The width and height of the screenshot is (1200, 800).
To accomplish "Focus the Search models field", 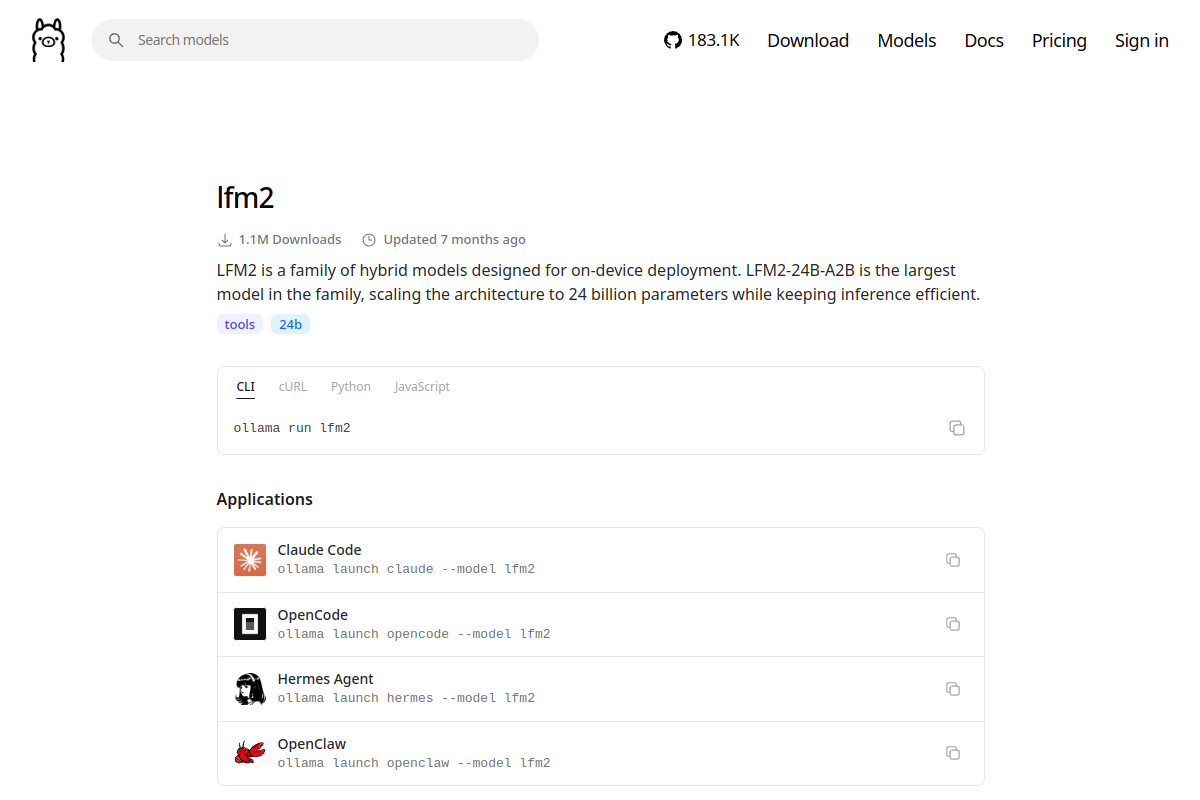I will (315, 40).
